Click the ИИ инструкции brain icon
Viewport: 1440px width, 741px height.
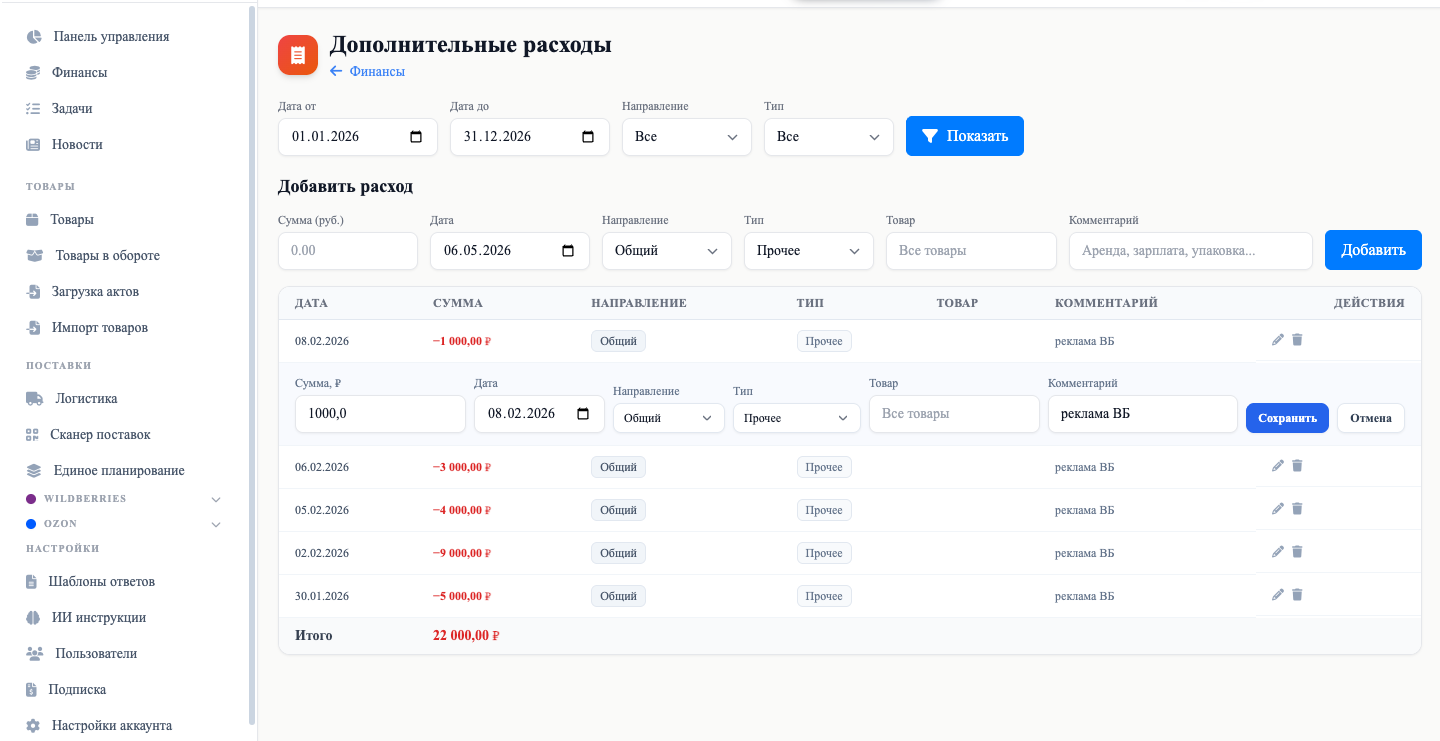tap(33, 618)
